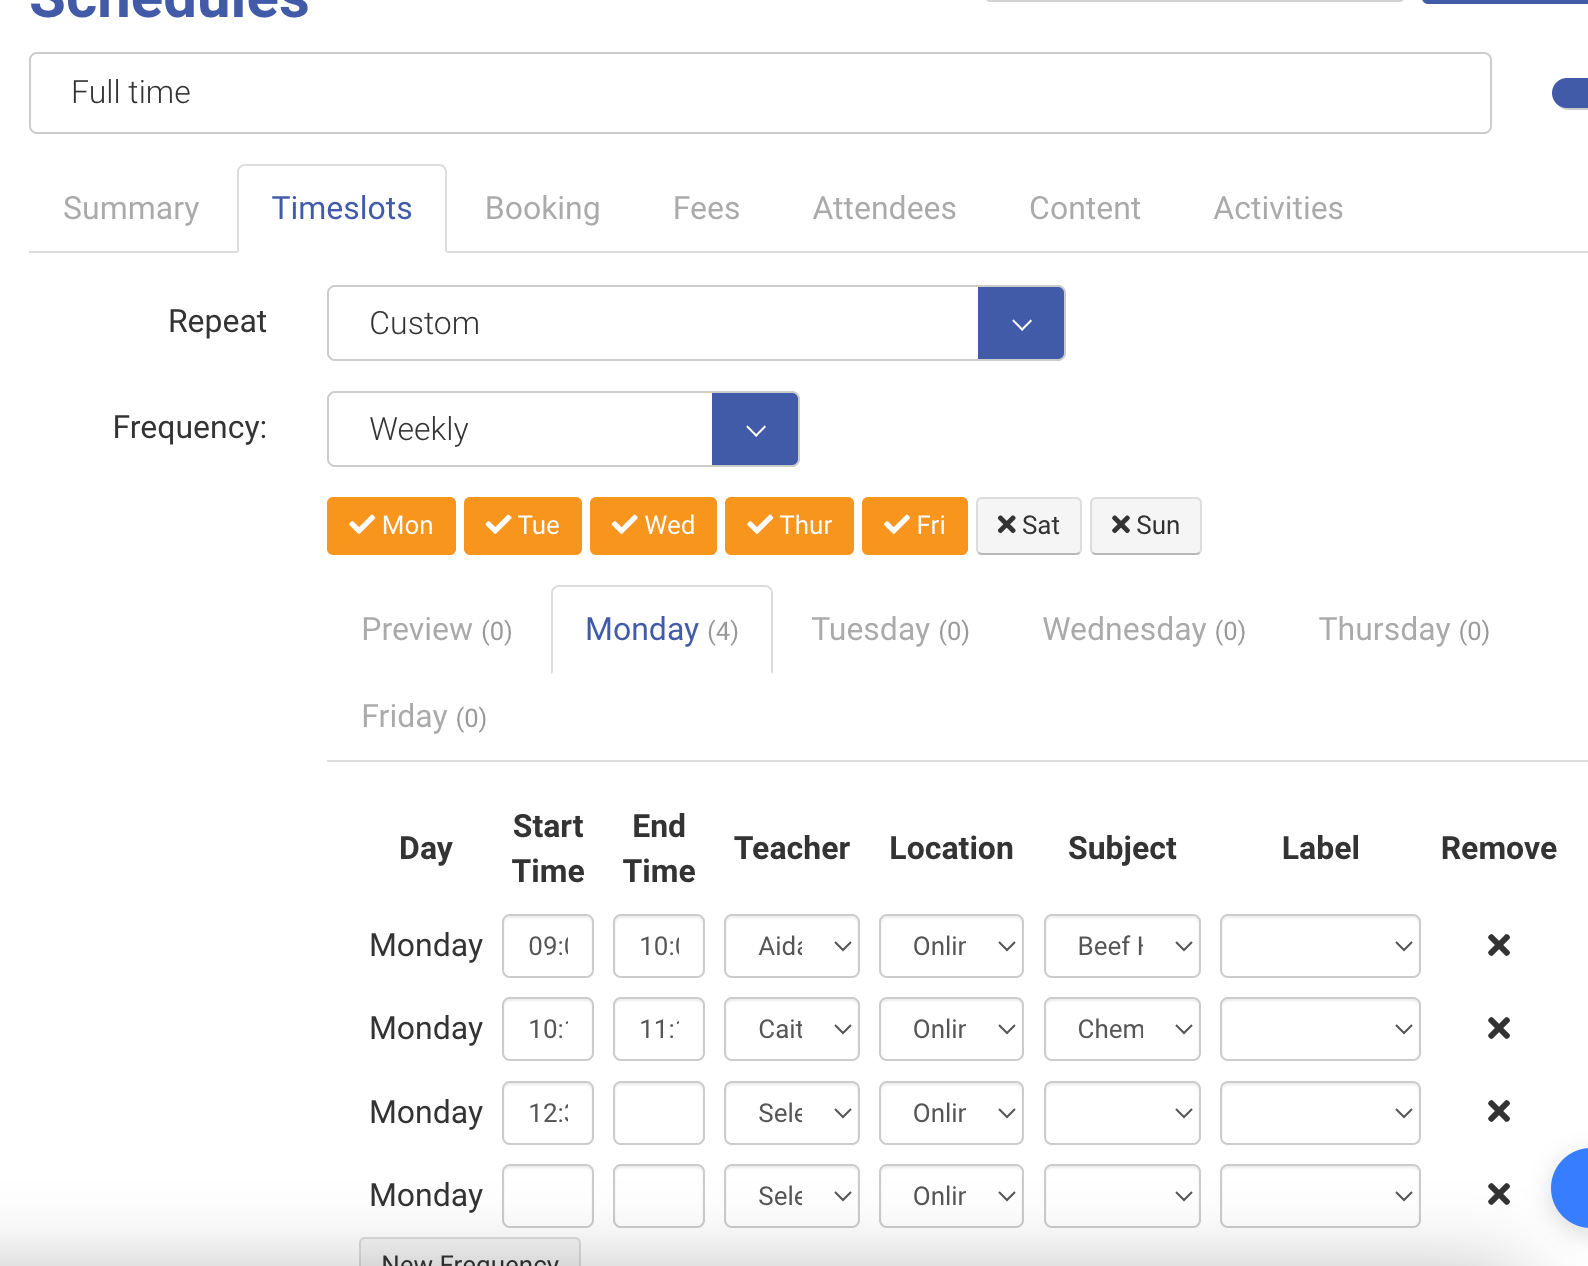Toggle the Fri day button
This screenshot has height=1266, width=1588.
pyautogui.click(x=914, y=525)
